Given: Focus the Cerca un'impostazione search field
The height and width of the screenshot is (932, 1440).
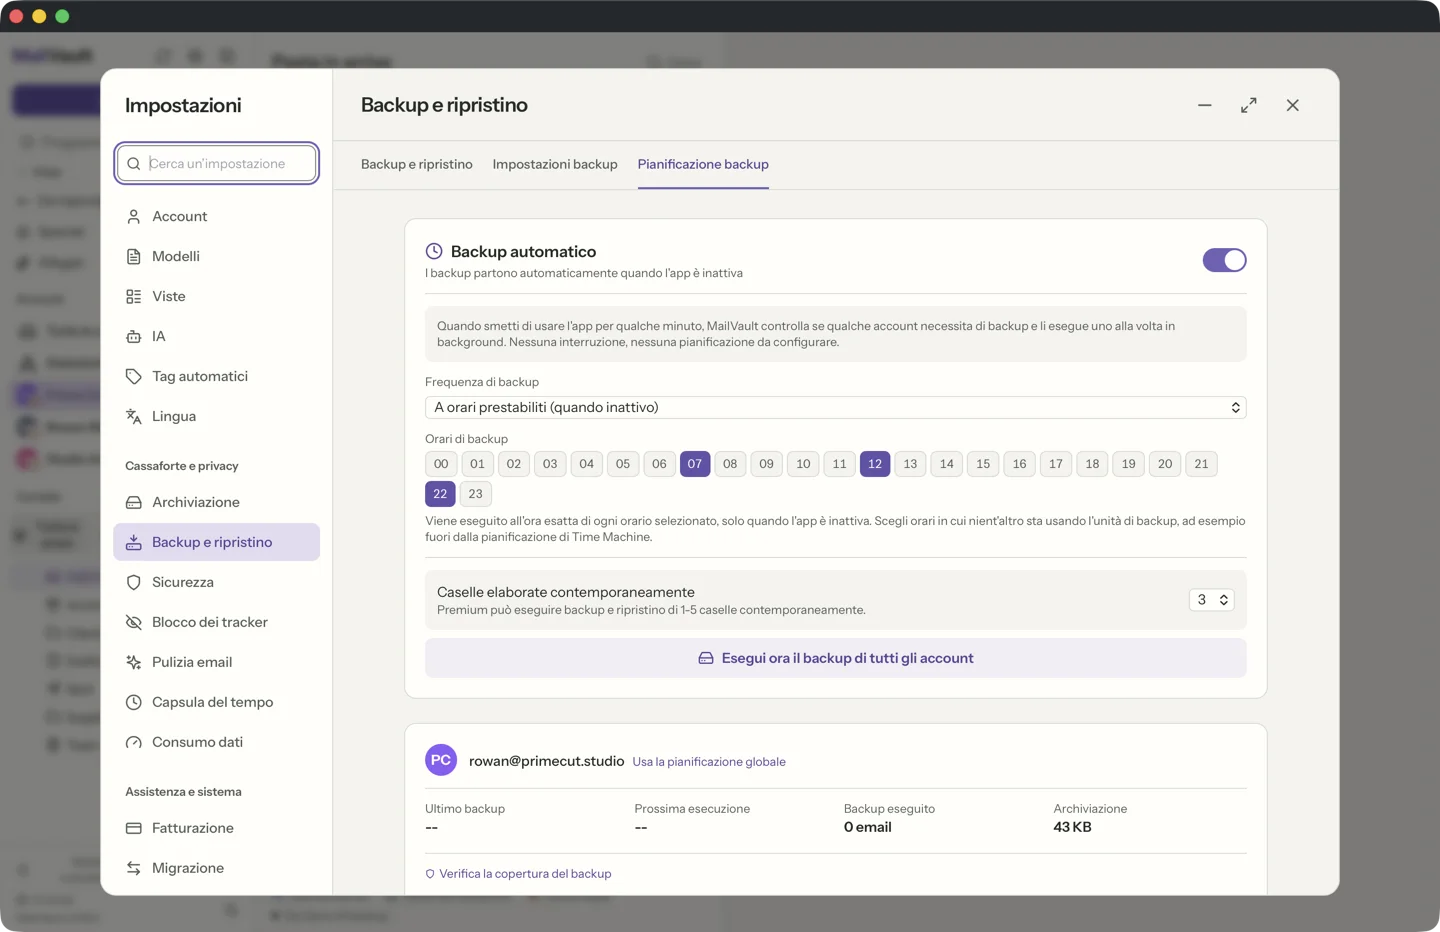Looking at the screenshot, I should (217, 164).
